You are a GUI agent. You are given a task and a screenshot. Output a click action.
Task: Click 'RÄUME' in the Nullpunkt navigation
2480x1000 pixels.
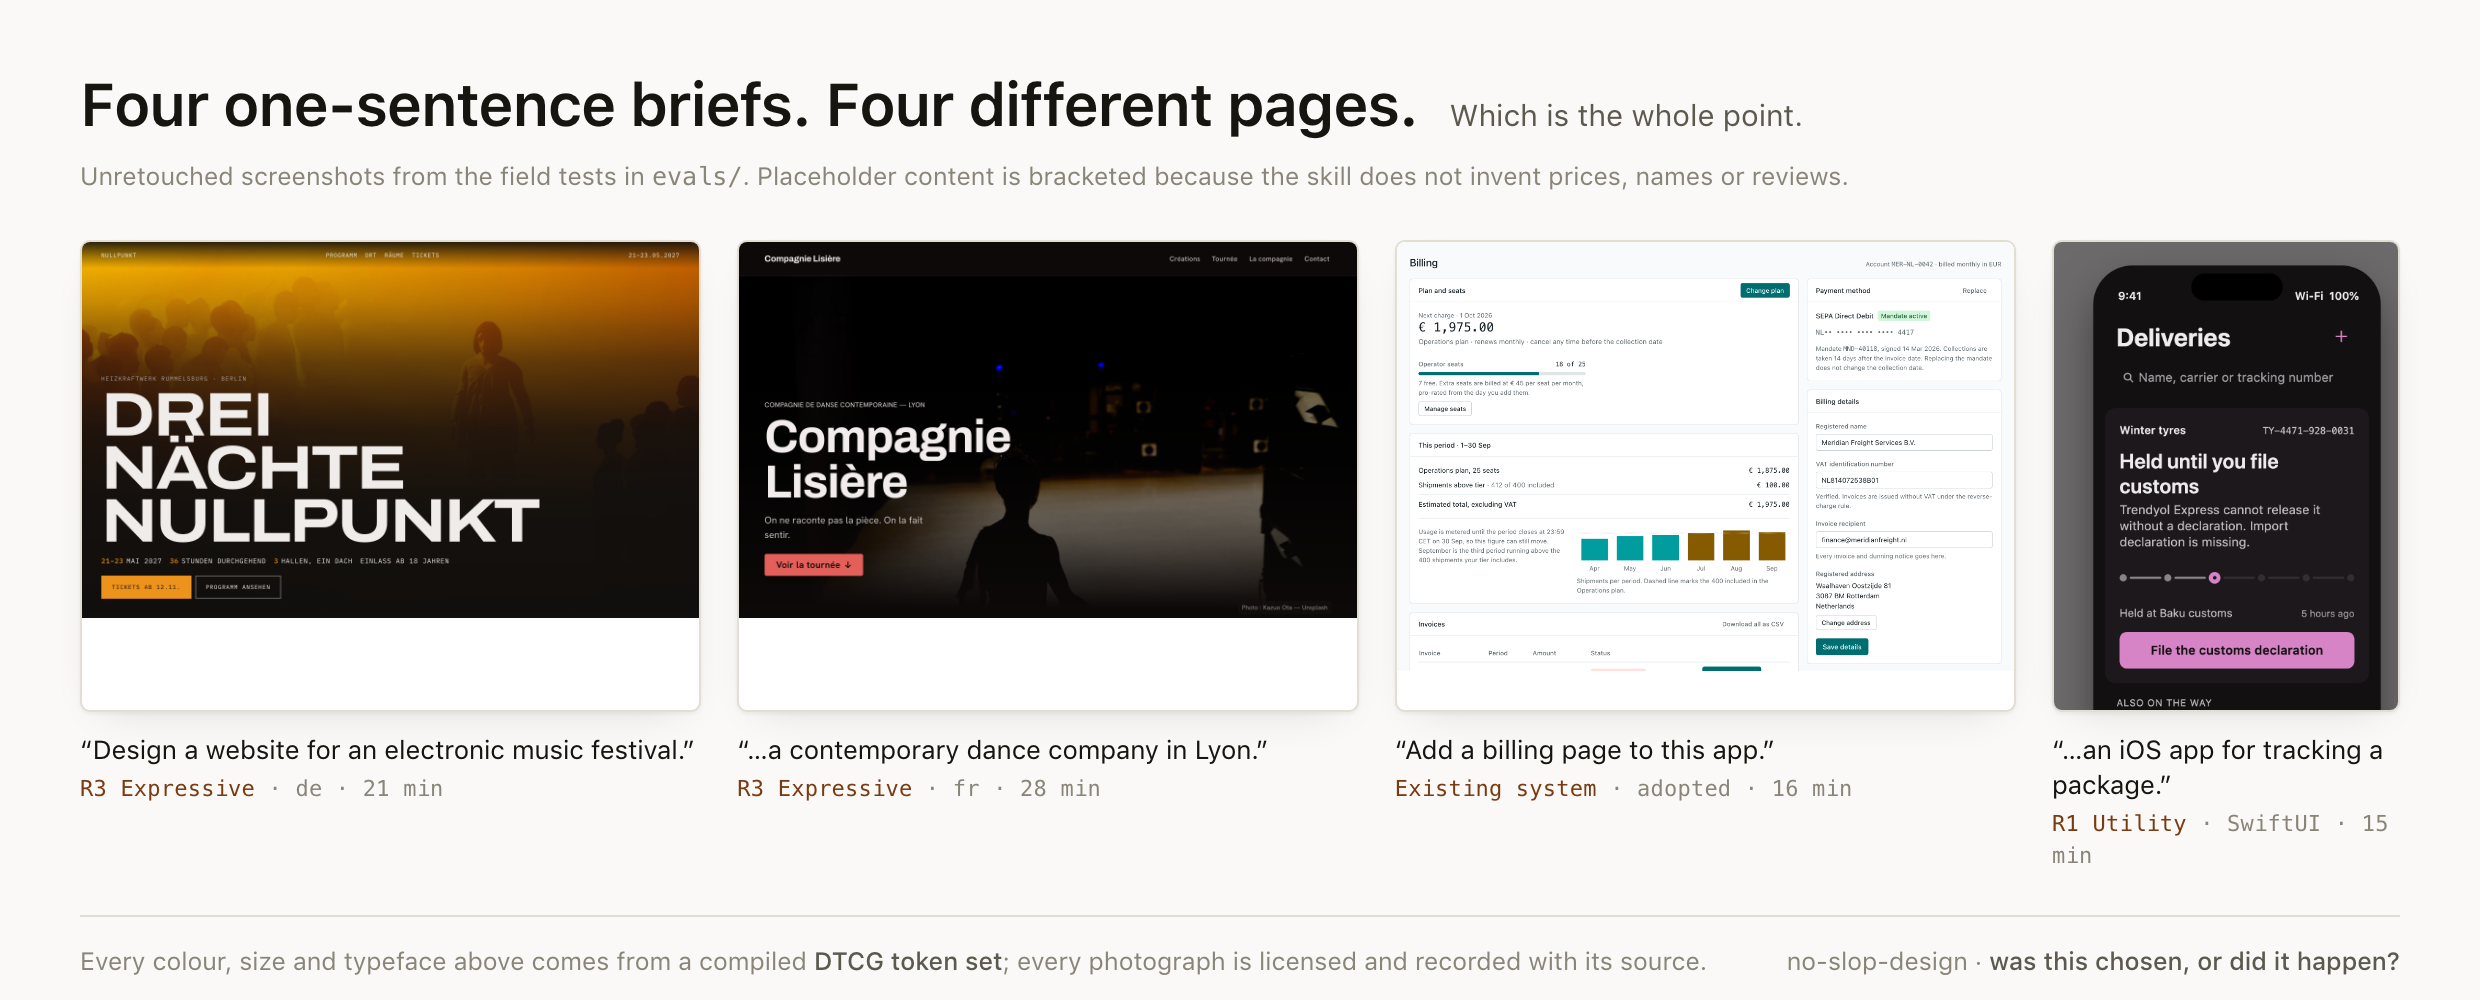point(394,255)
